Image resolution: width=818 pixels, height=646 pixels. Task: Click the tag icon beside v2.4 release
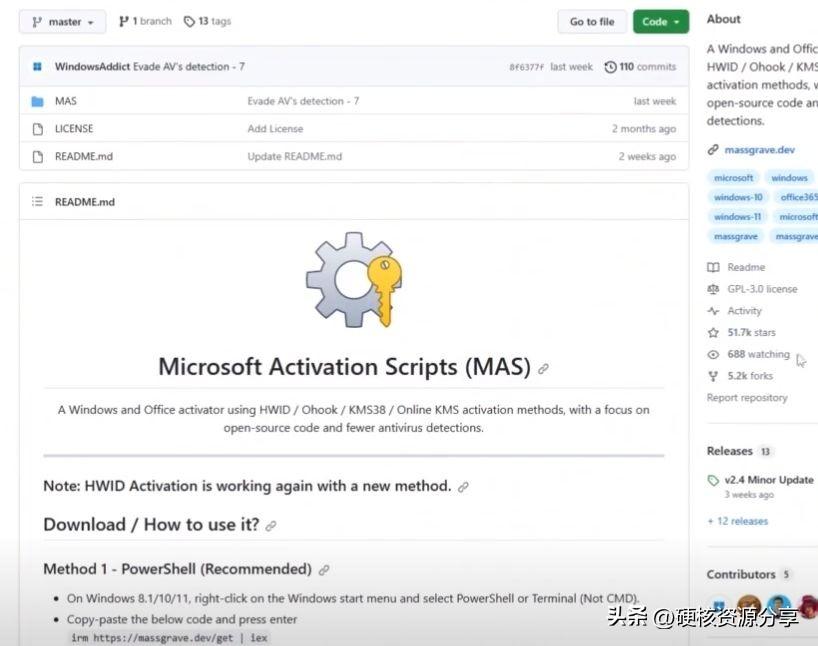[x=713, y=481]
